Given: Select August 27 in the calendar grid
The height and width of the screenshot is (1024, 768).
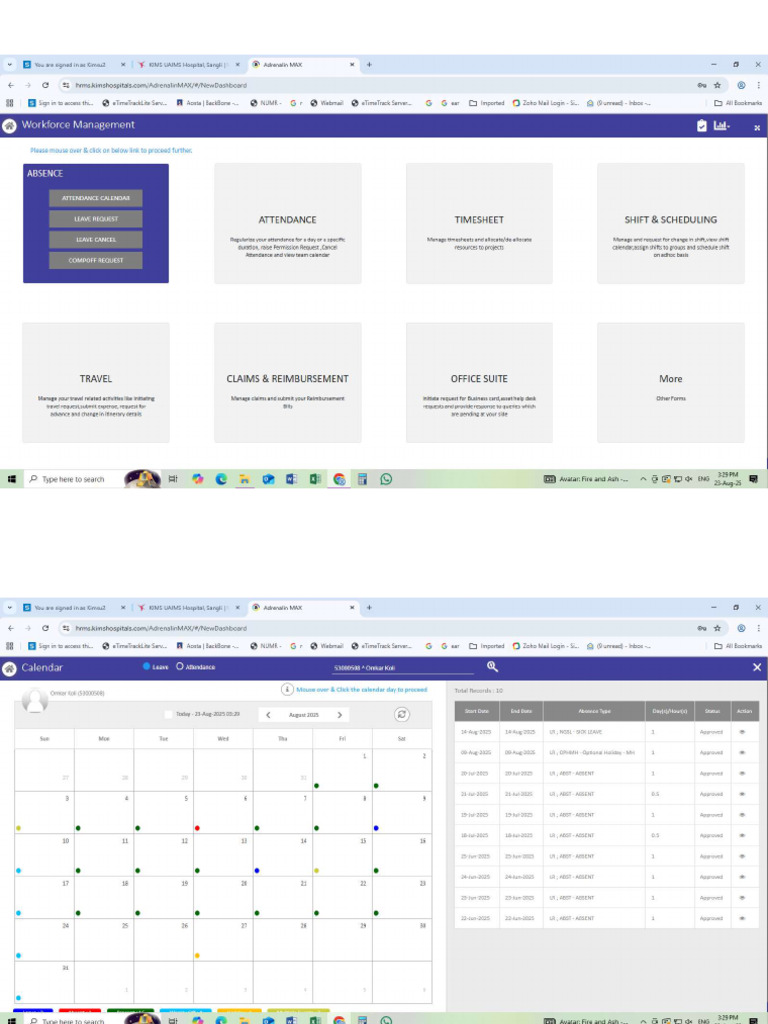Looking at the screenshot, I should (x=223, y=939).
